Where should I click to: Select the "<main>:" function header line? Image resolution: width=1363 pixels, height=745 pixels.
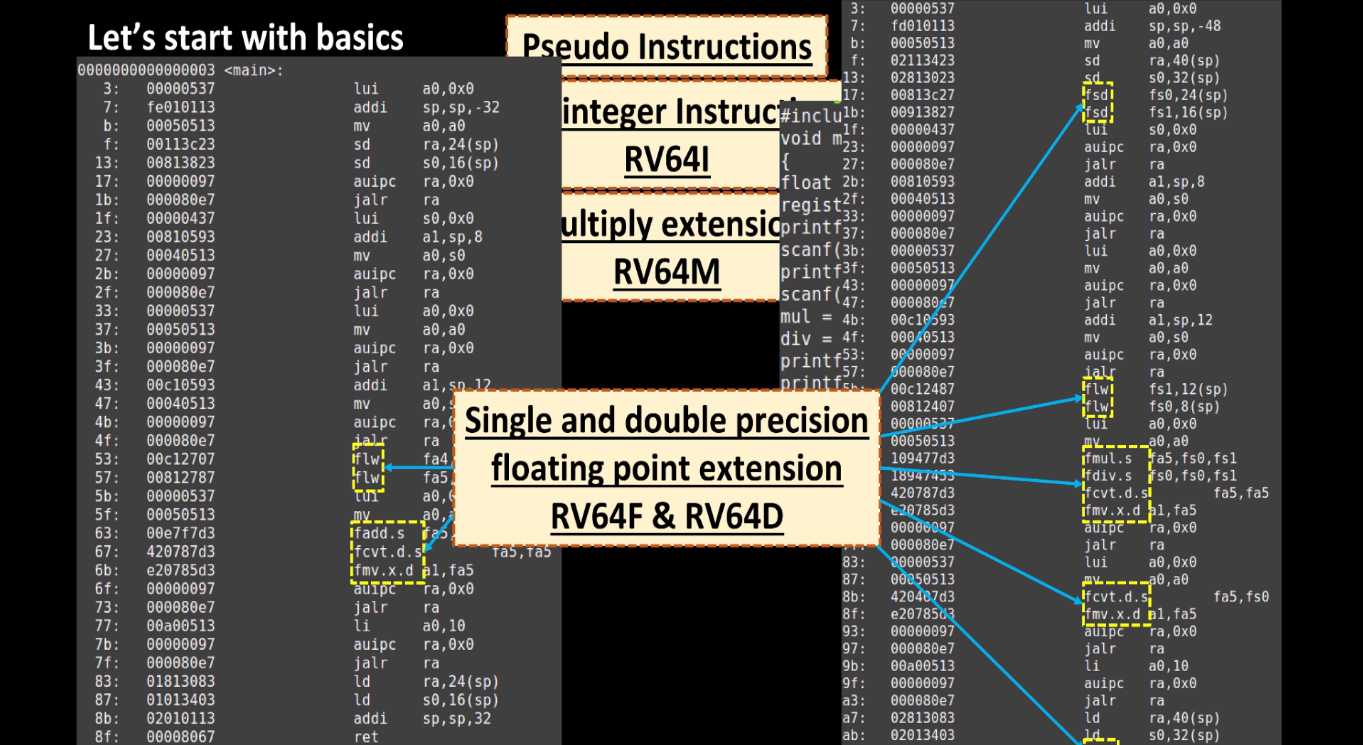click(180, 71)
